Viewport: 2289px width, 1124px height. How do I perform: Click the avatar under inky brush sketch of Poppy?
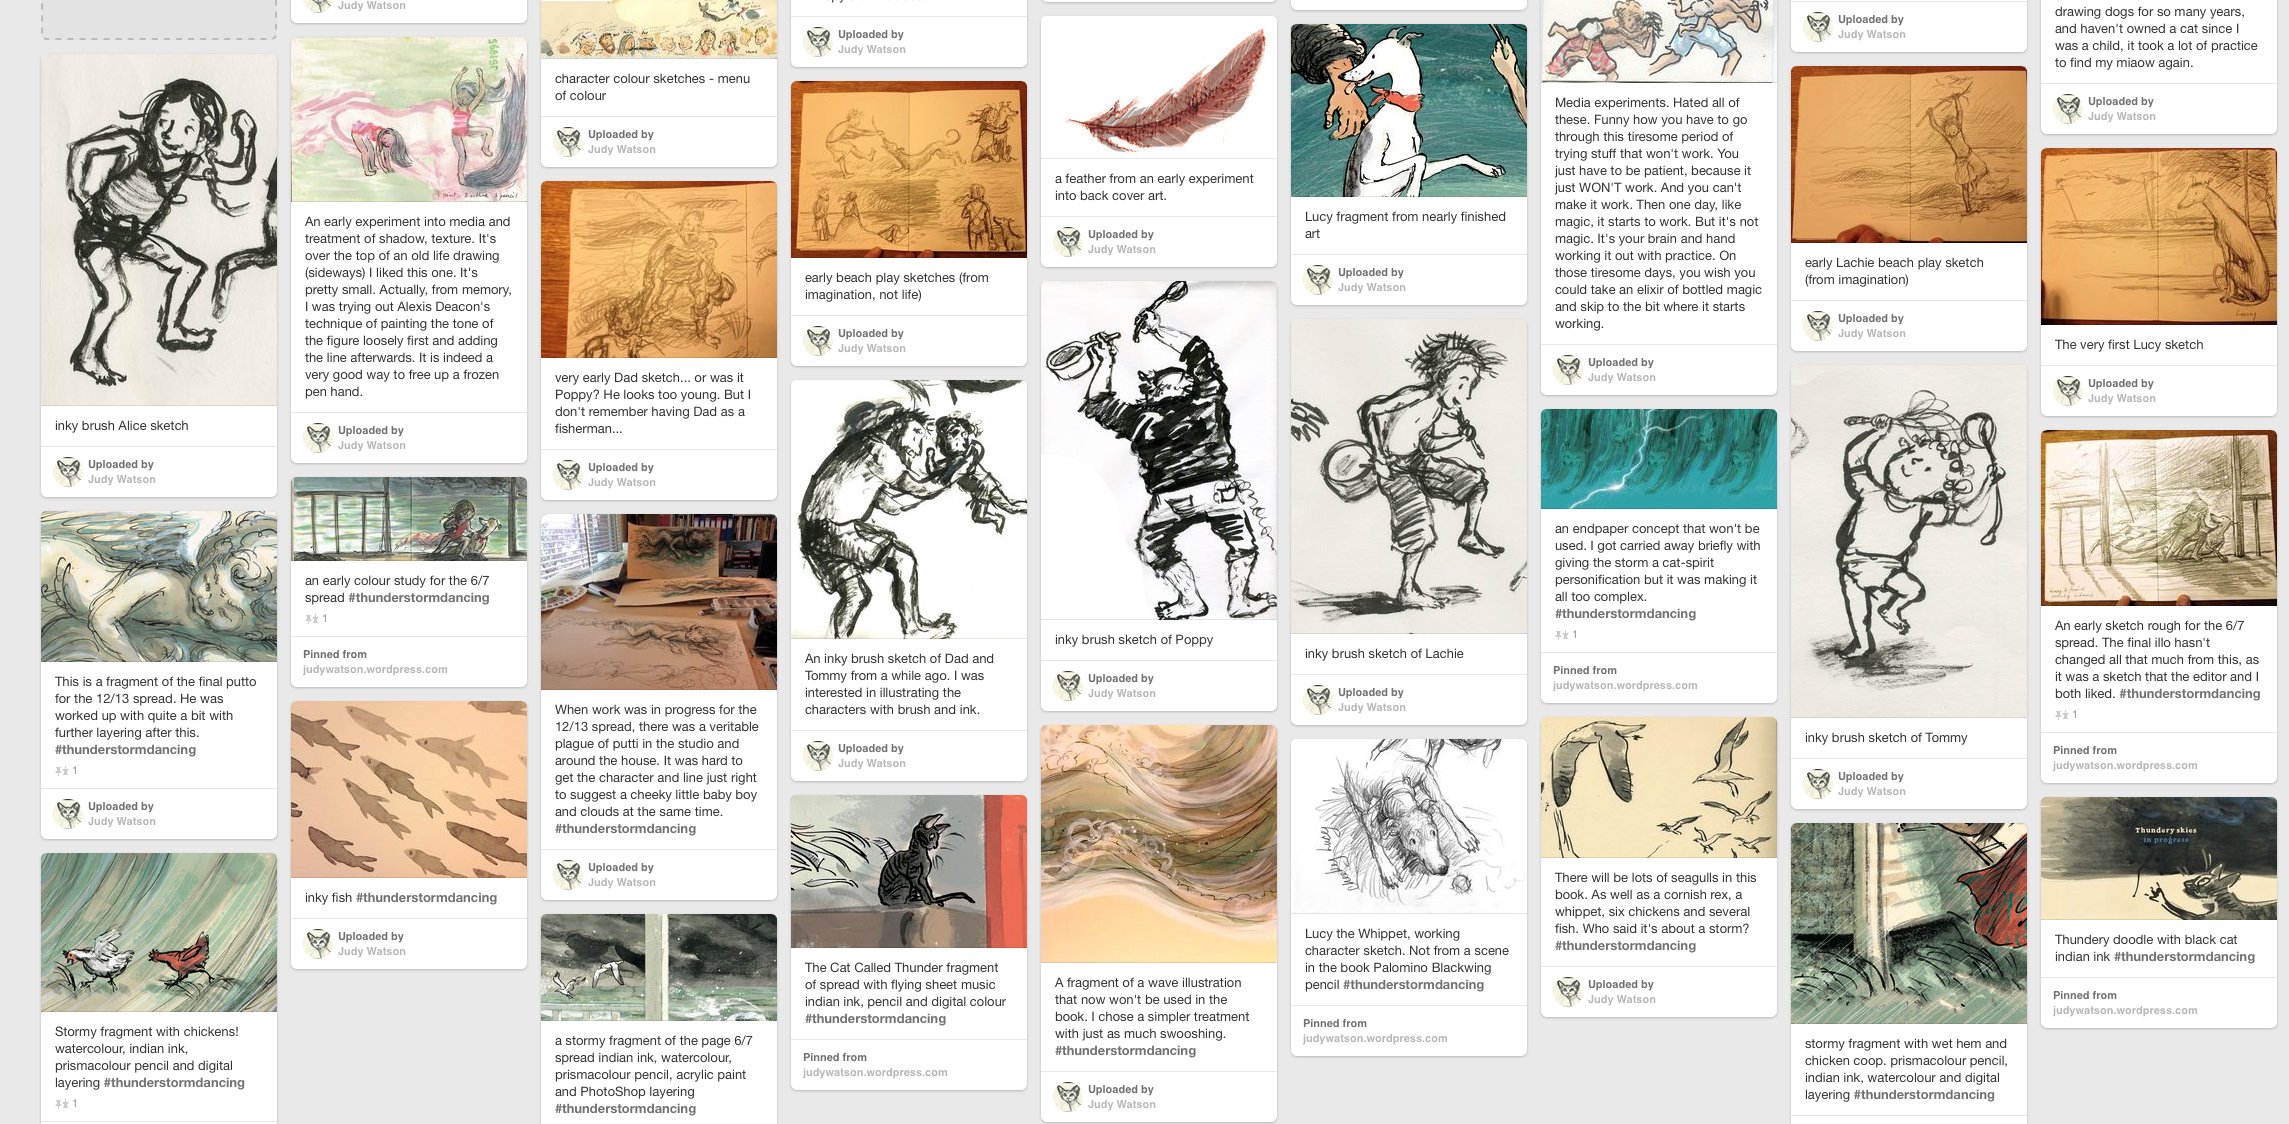click(x=1068, y=685)
